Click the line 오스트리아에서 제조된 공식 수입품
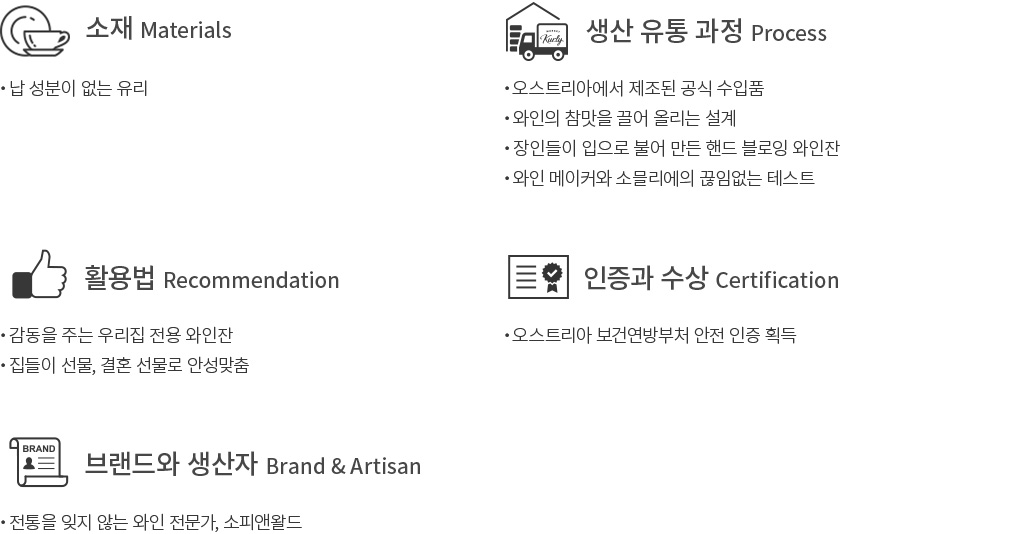 click(x=638, y=88)
